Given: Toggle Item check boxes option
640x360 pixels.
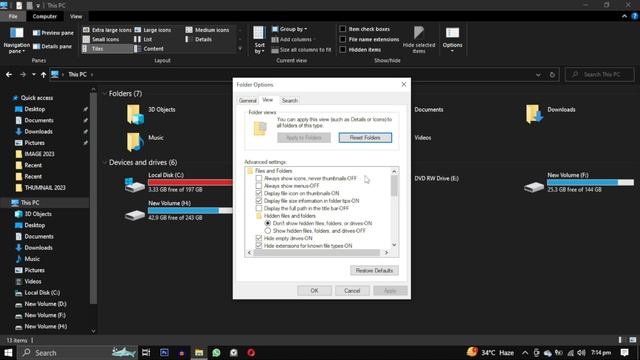Looking at the screenshot, I should tap(342, 29).
